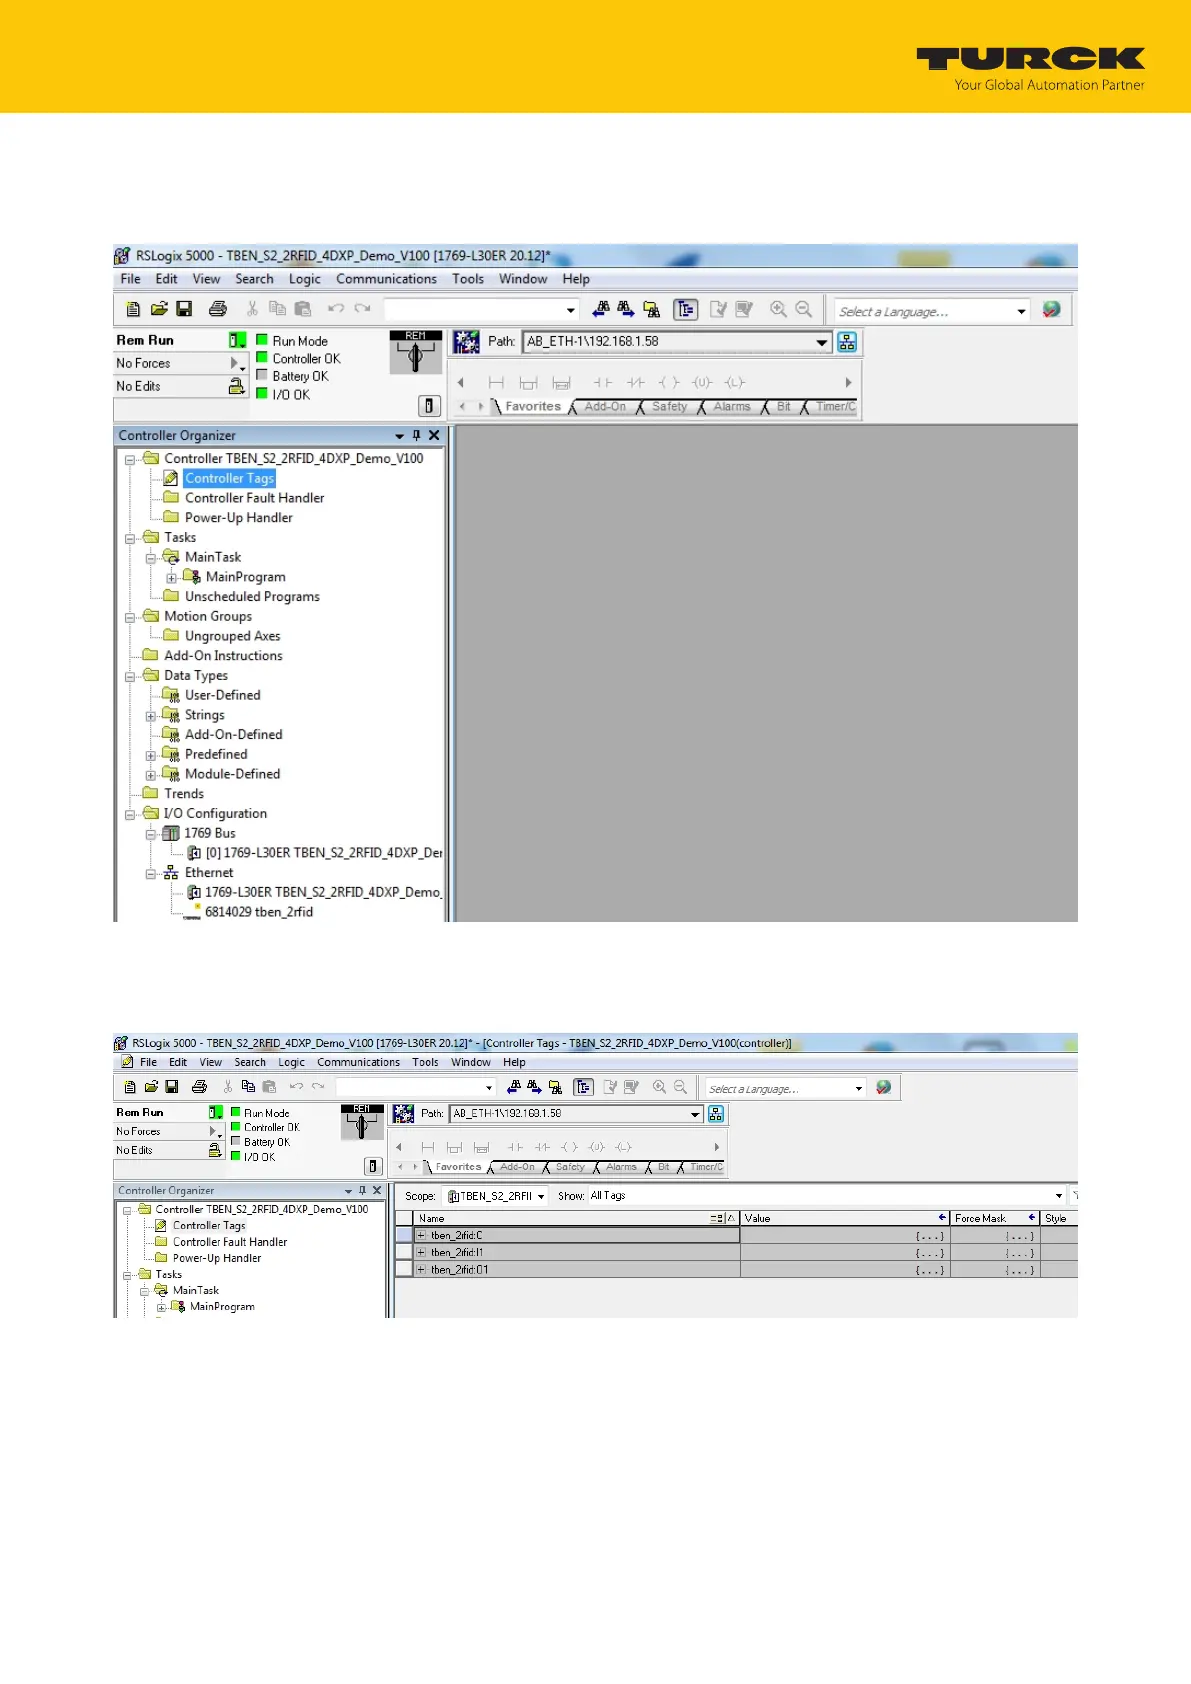
Task: Open Select a Language dropdown in upper window
Action: point(1021,311)
